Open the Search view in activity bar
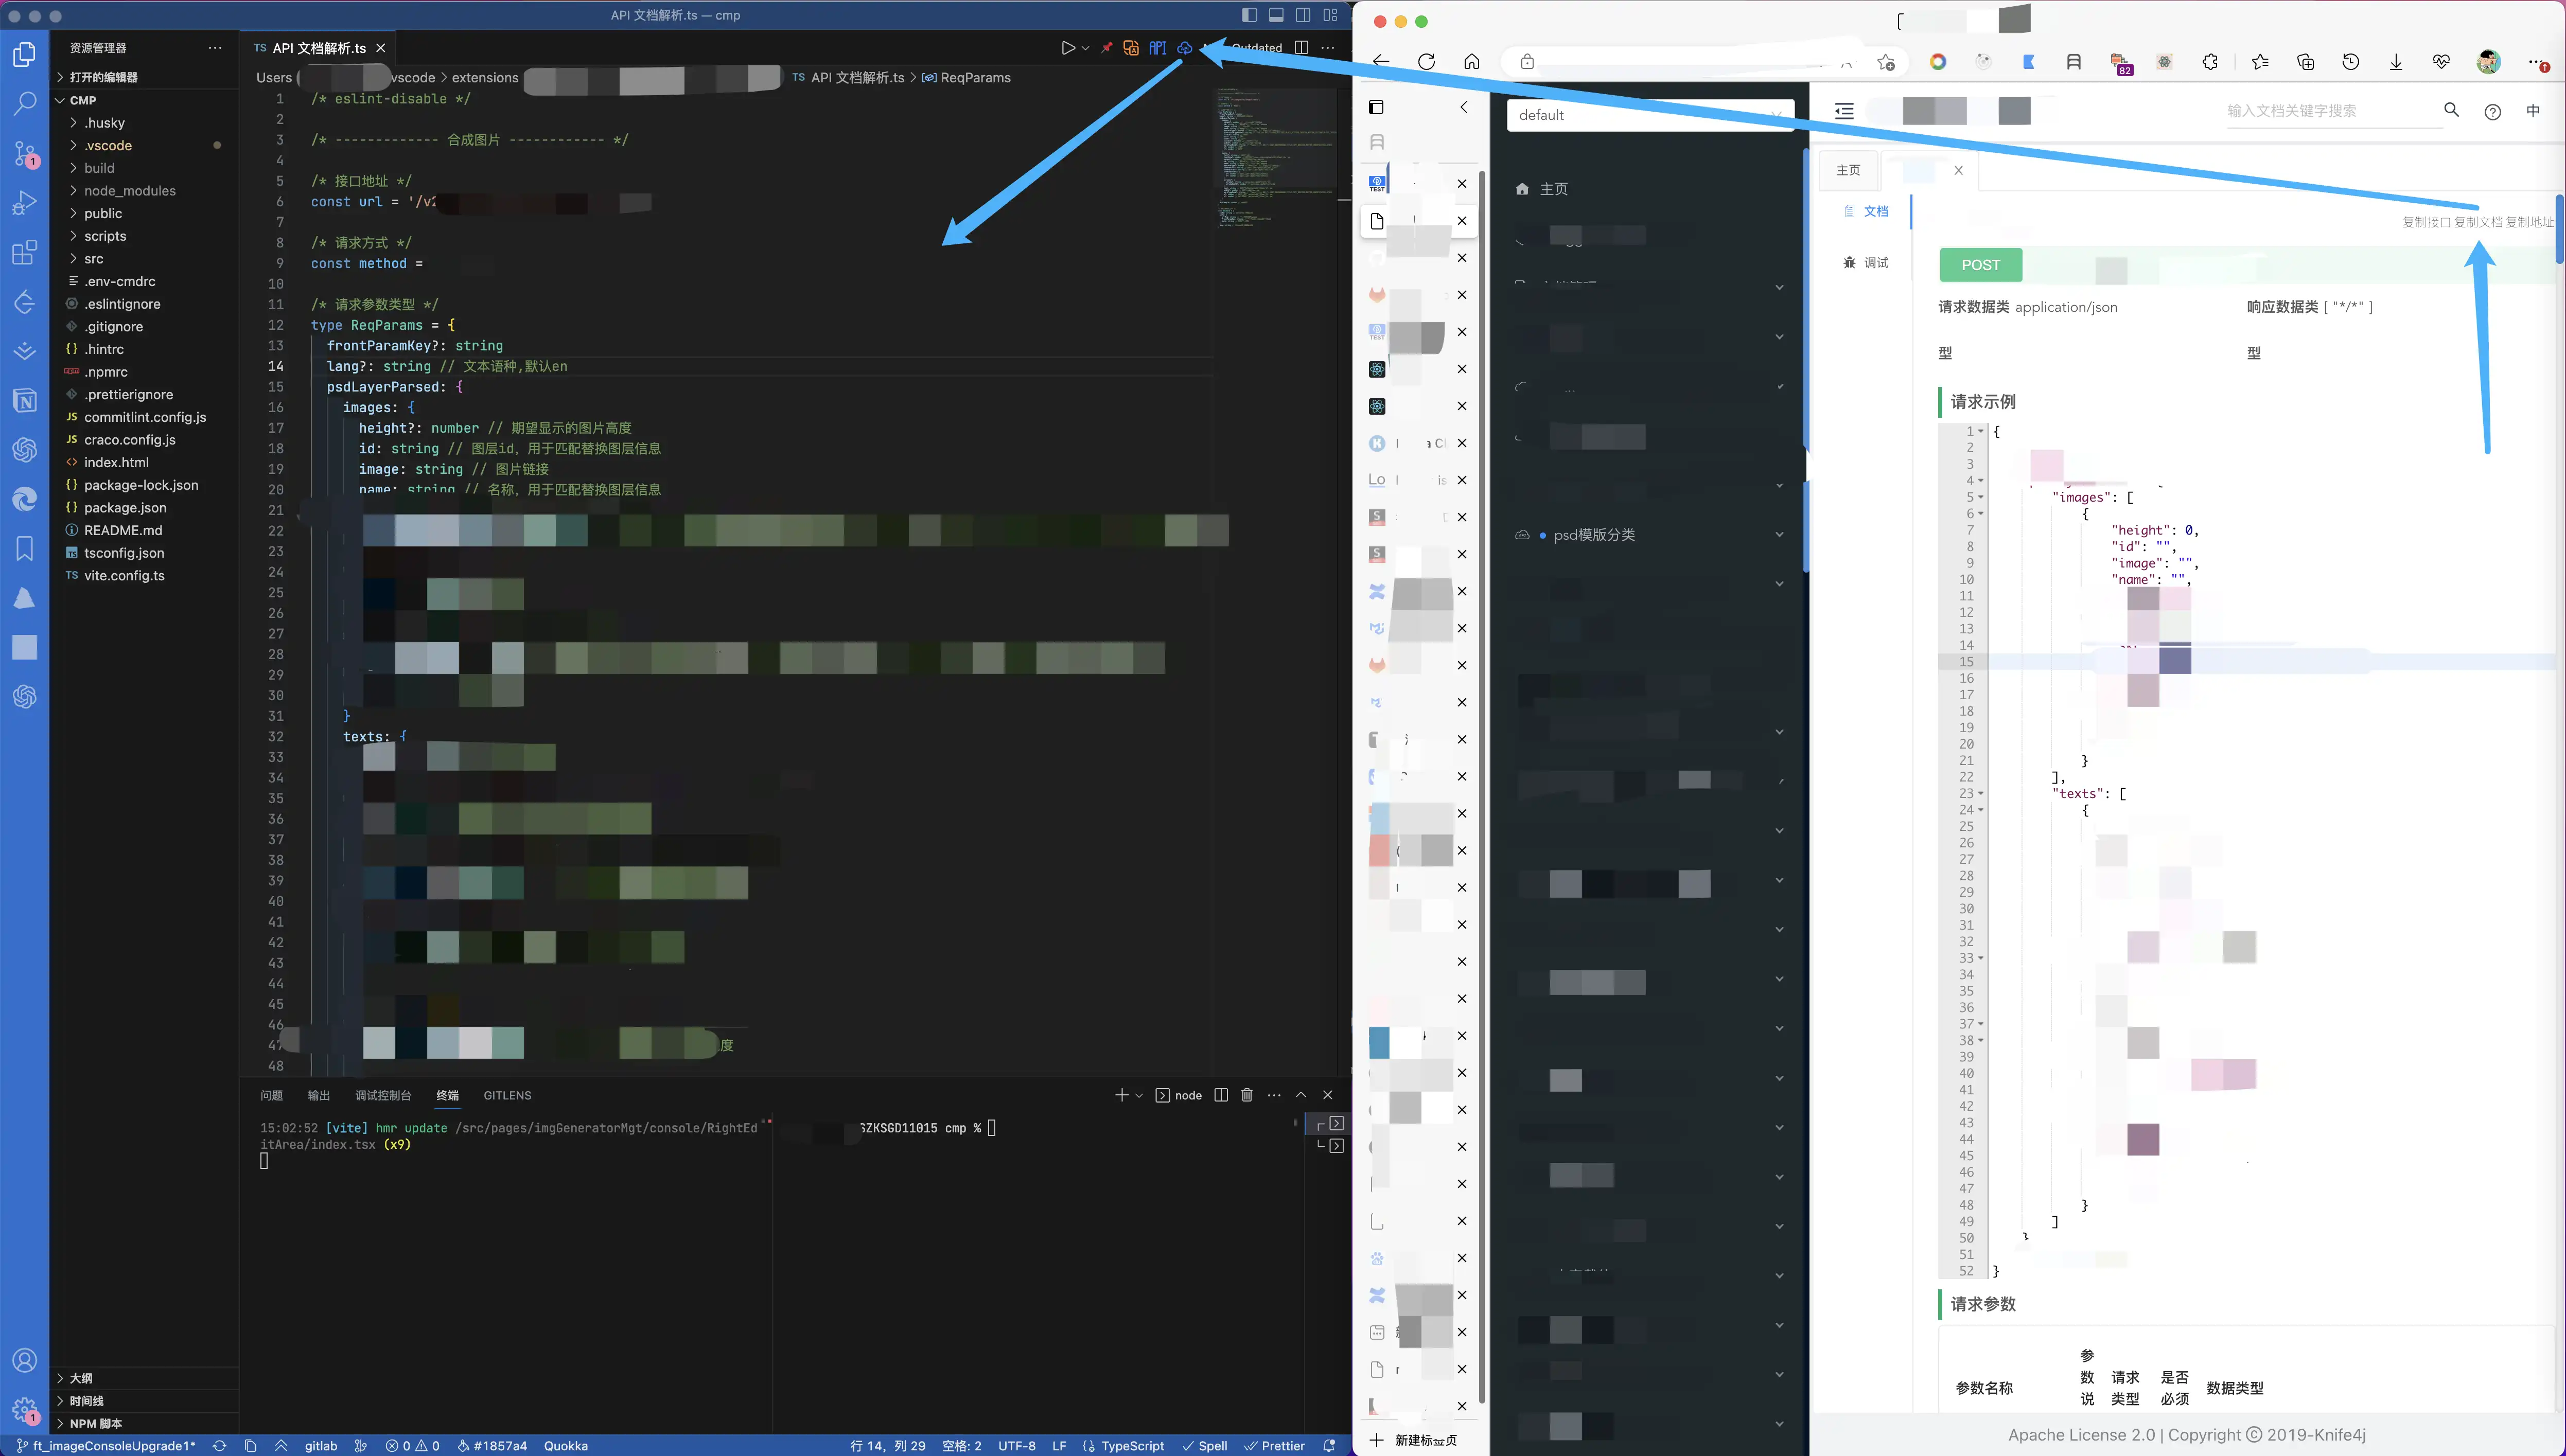Viewport: 2566px width, 1456px height. pos(24,103)
